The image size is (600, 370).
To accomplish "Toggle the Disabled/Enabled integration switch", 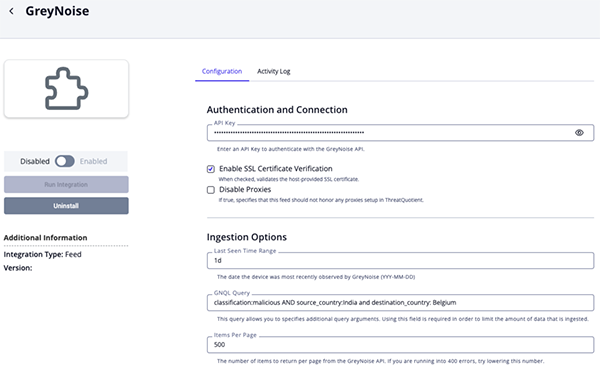I will point(65,161).
